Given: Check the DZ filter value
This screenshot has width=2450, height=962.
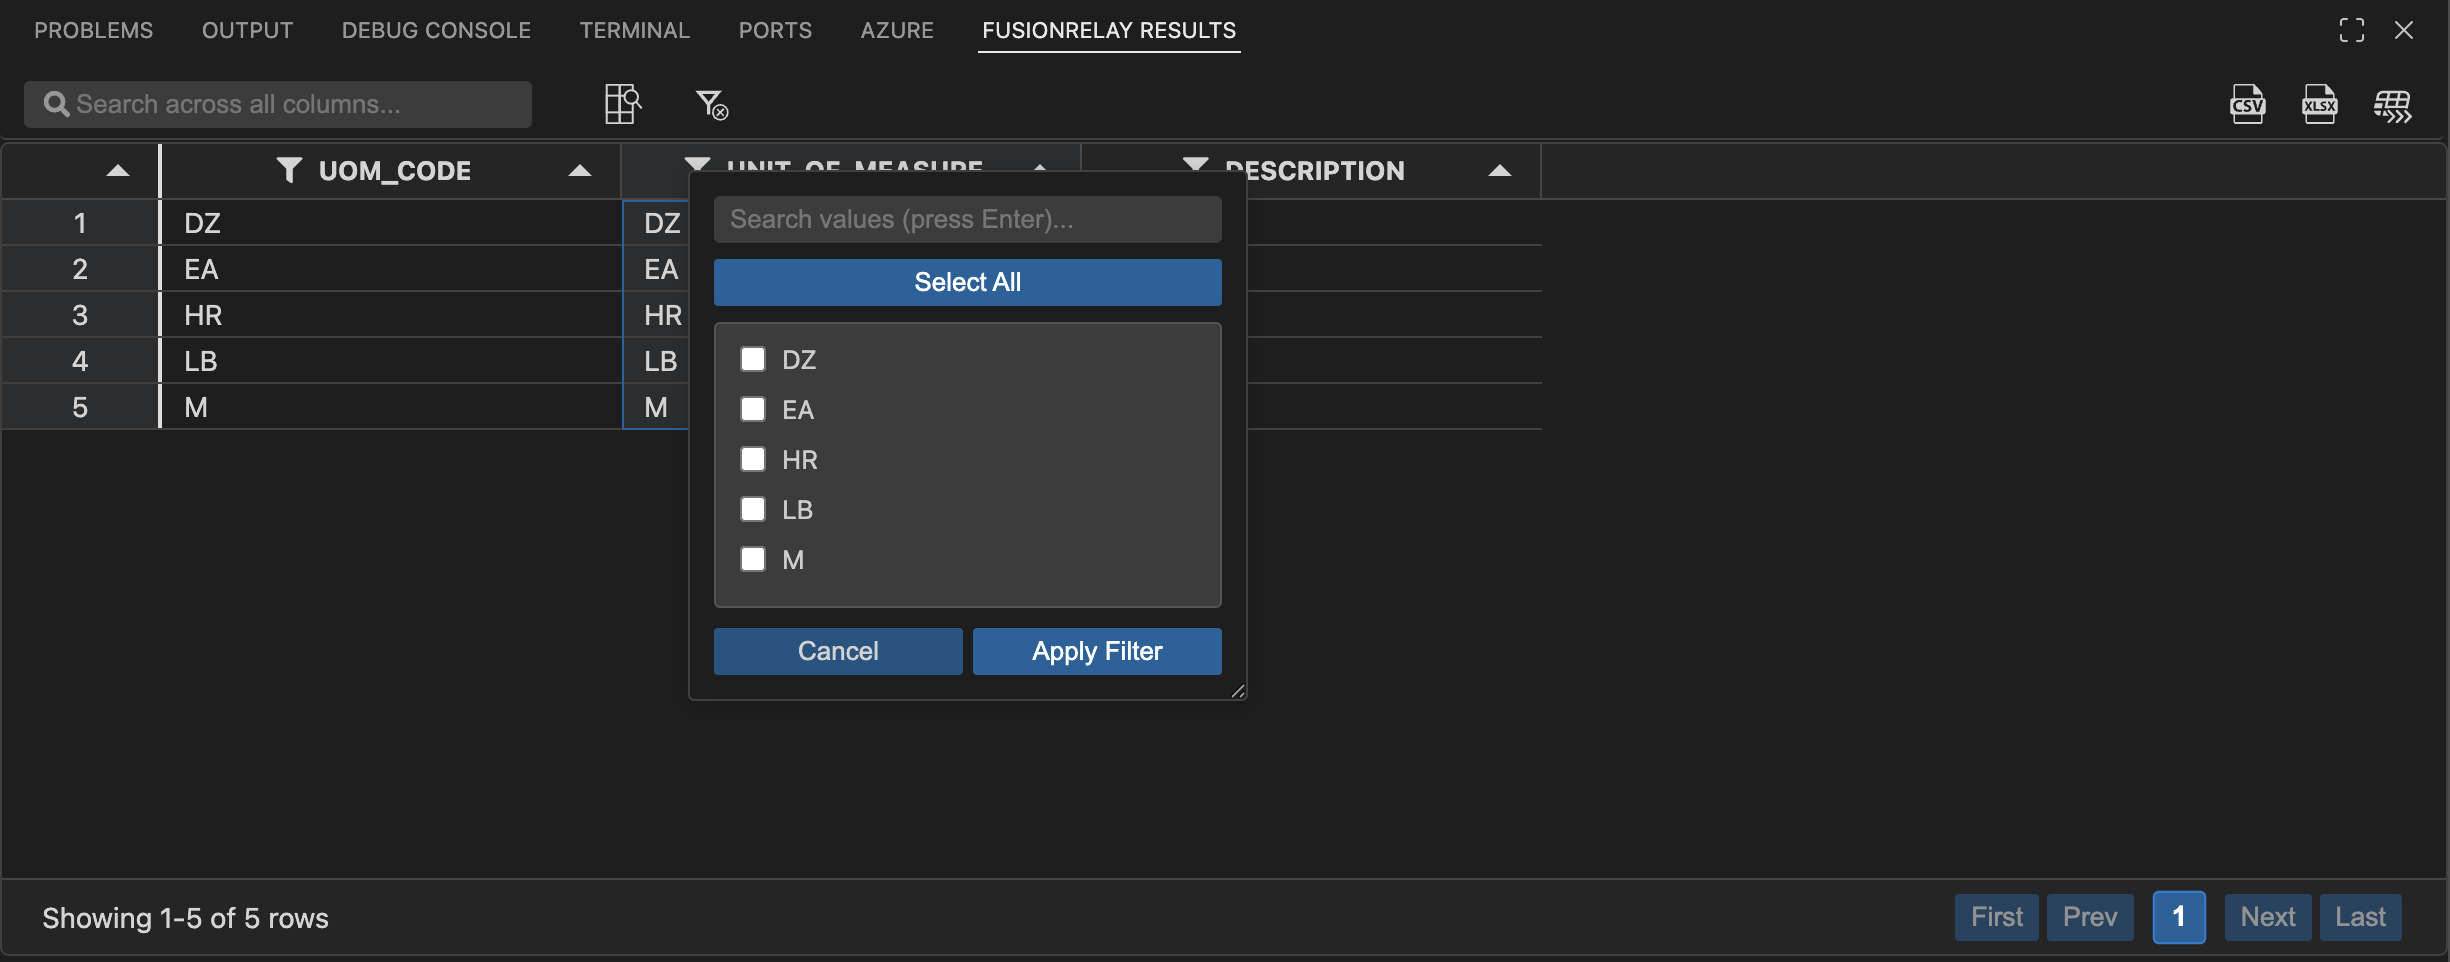Looking at the screenshot, I should tap(753, 359).
